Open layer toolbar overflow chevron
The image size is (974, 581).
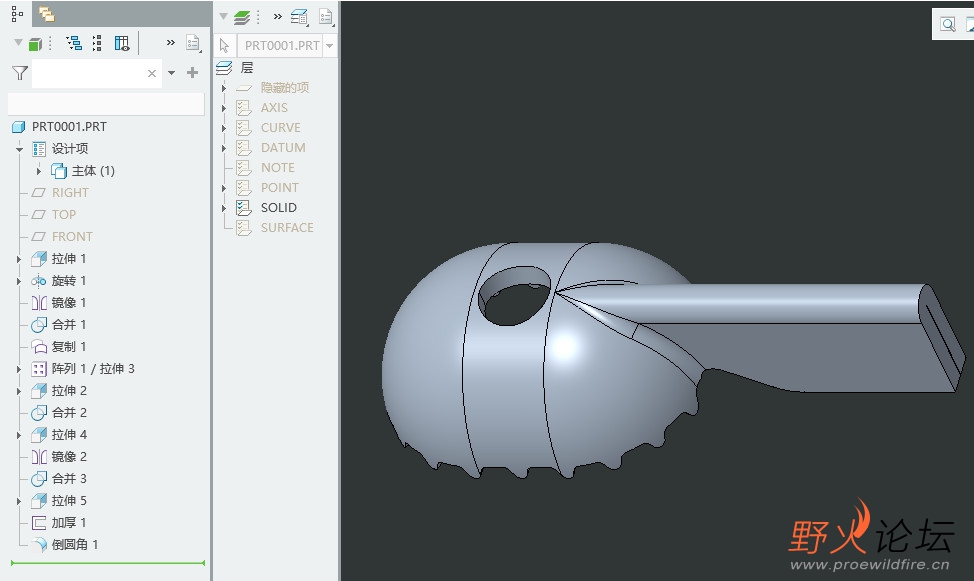(278, 17)
